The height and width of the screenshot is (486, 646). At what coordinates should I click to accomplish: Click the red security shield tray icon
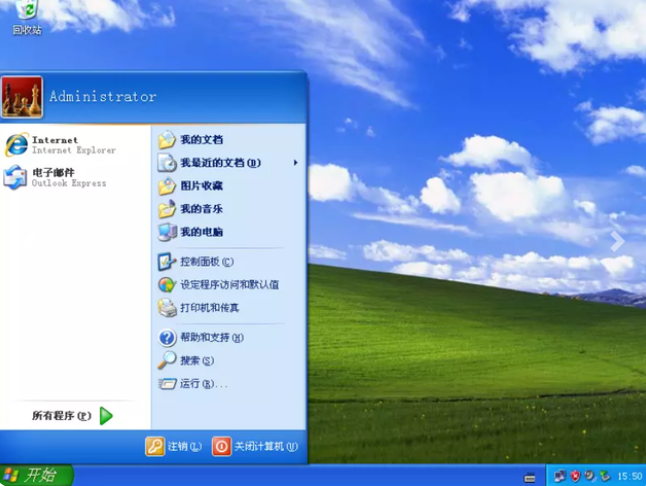click(x=576, y=476)
